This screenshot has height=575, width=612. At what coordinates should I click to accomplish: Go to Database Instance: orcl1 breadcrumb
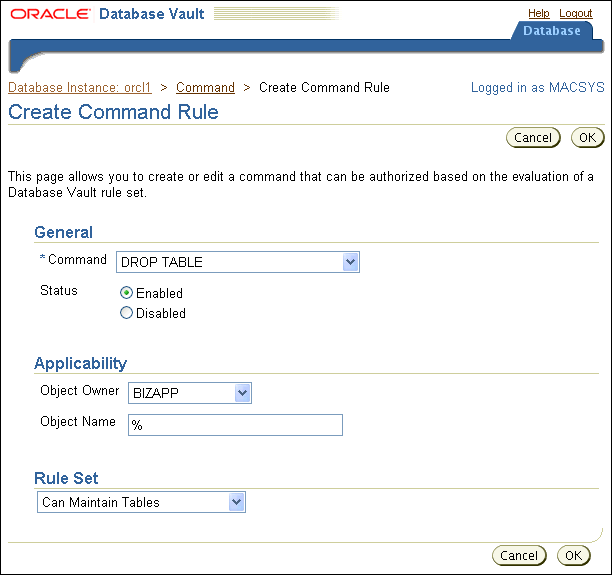(80, 88)
